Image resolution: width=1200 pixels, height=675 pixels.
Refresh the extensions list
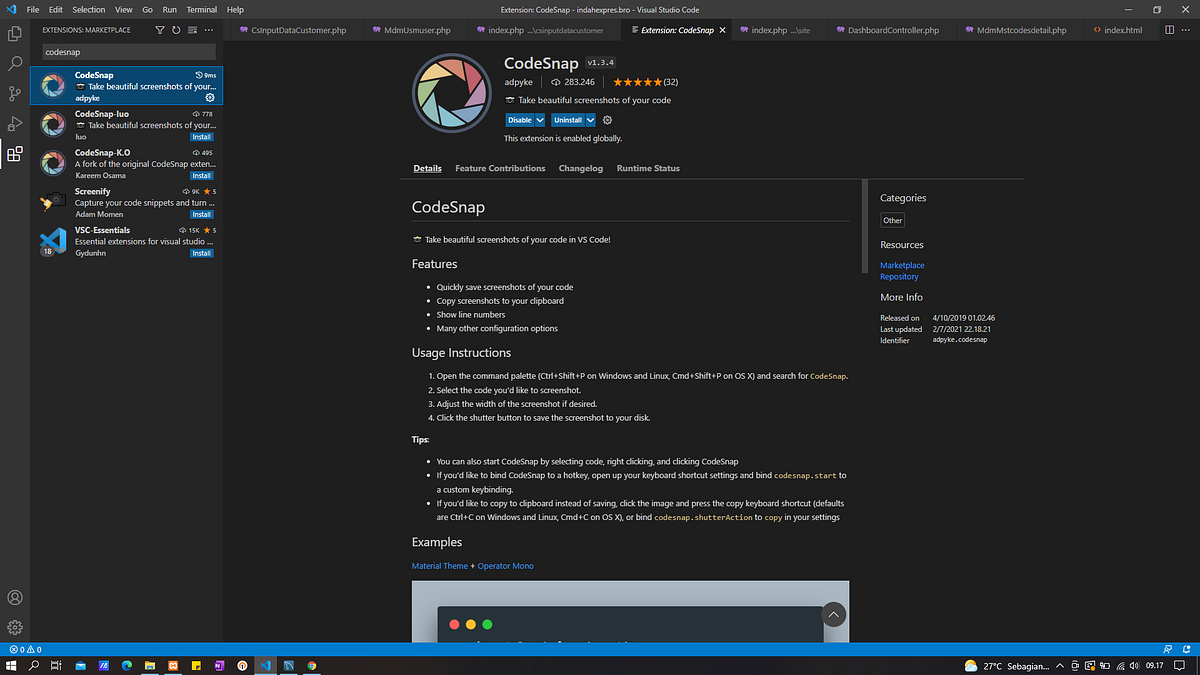174,31
